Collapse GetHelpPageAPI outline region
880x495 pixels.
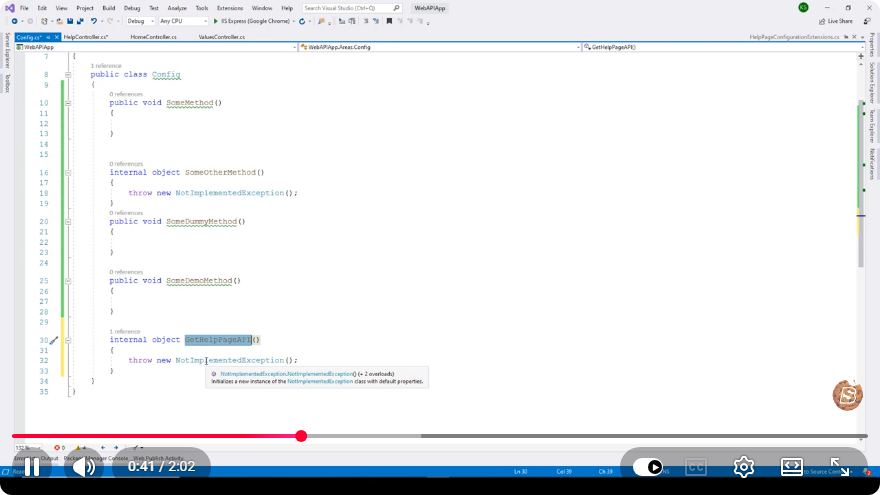[x=68, y=340]
